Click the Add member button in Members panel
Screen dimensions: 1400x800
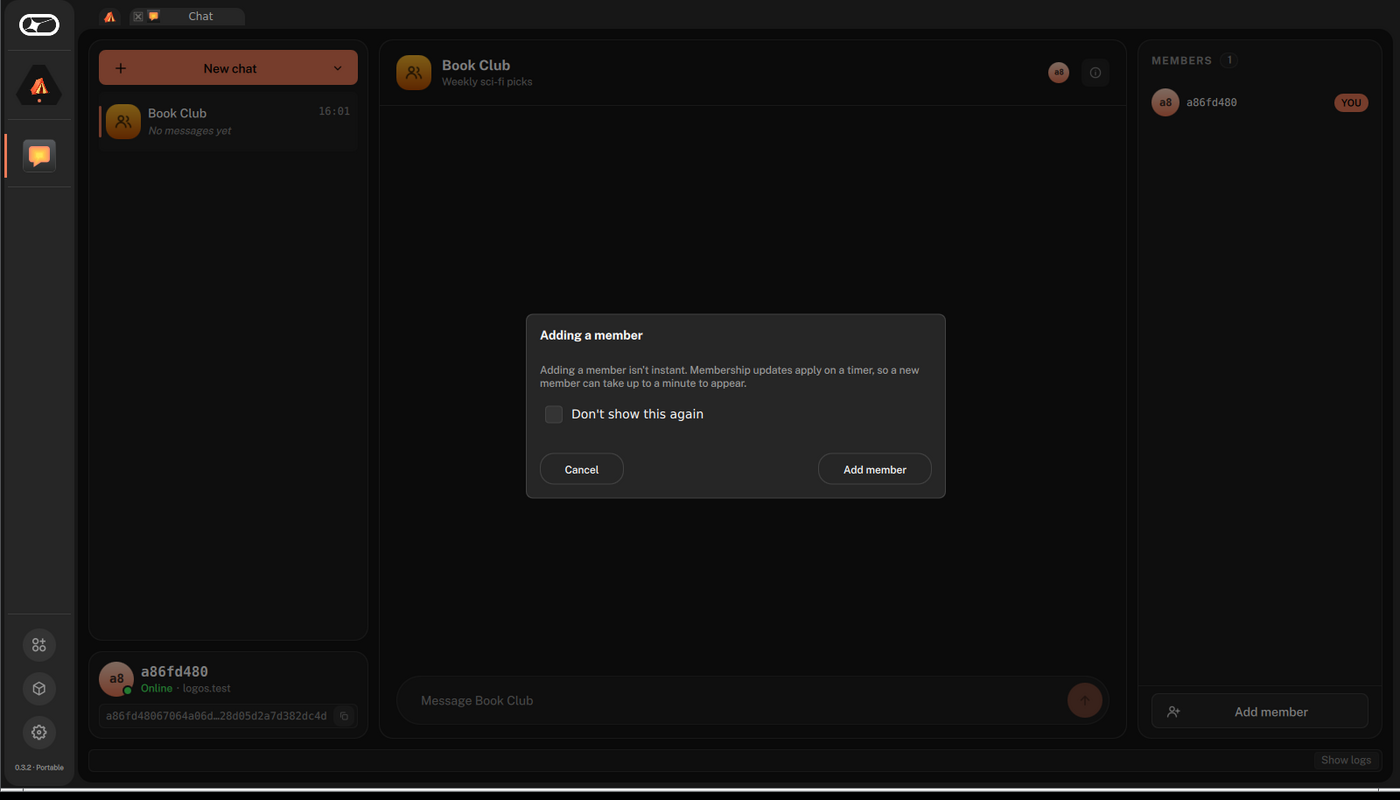(x=1260, y=711)
